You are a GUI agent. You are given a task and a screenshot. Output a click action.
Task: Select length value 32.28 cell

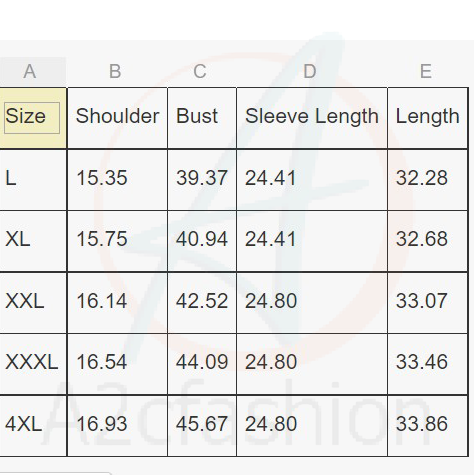(x=428, y=180)
